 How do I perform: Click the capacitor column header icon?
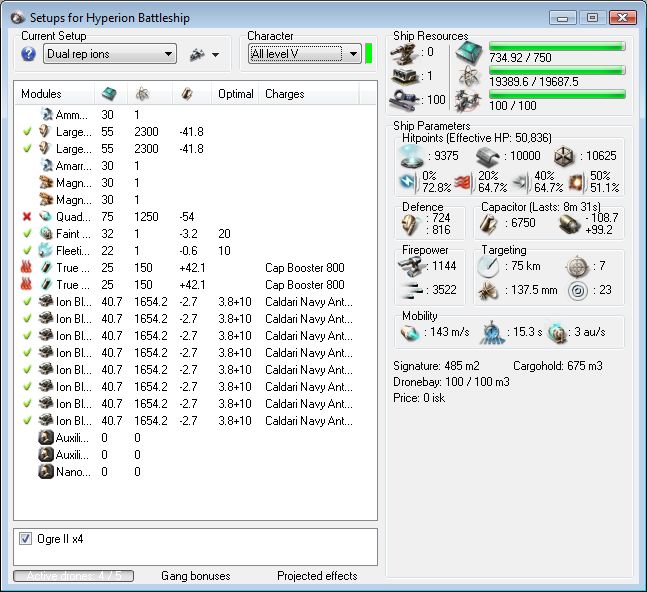coord(187,94)
